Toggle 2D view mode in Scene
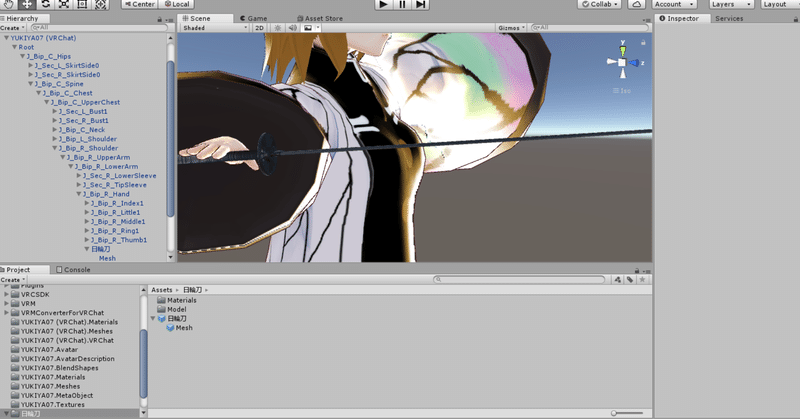Image resolution: width=800 pixels, height=419 pixels. [x=259, y=28]
